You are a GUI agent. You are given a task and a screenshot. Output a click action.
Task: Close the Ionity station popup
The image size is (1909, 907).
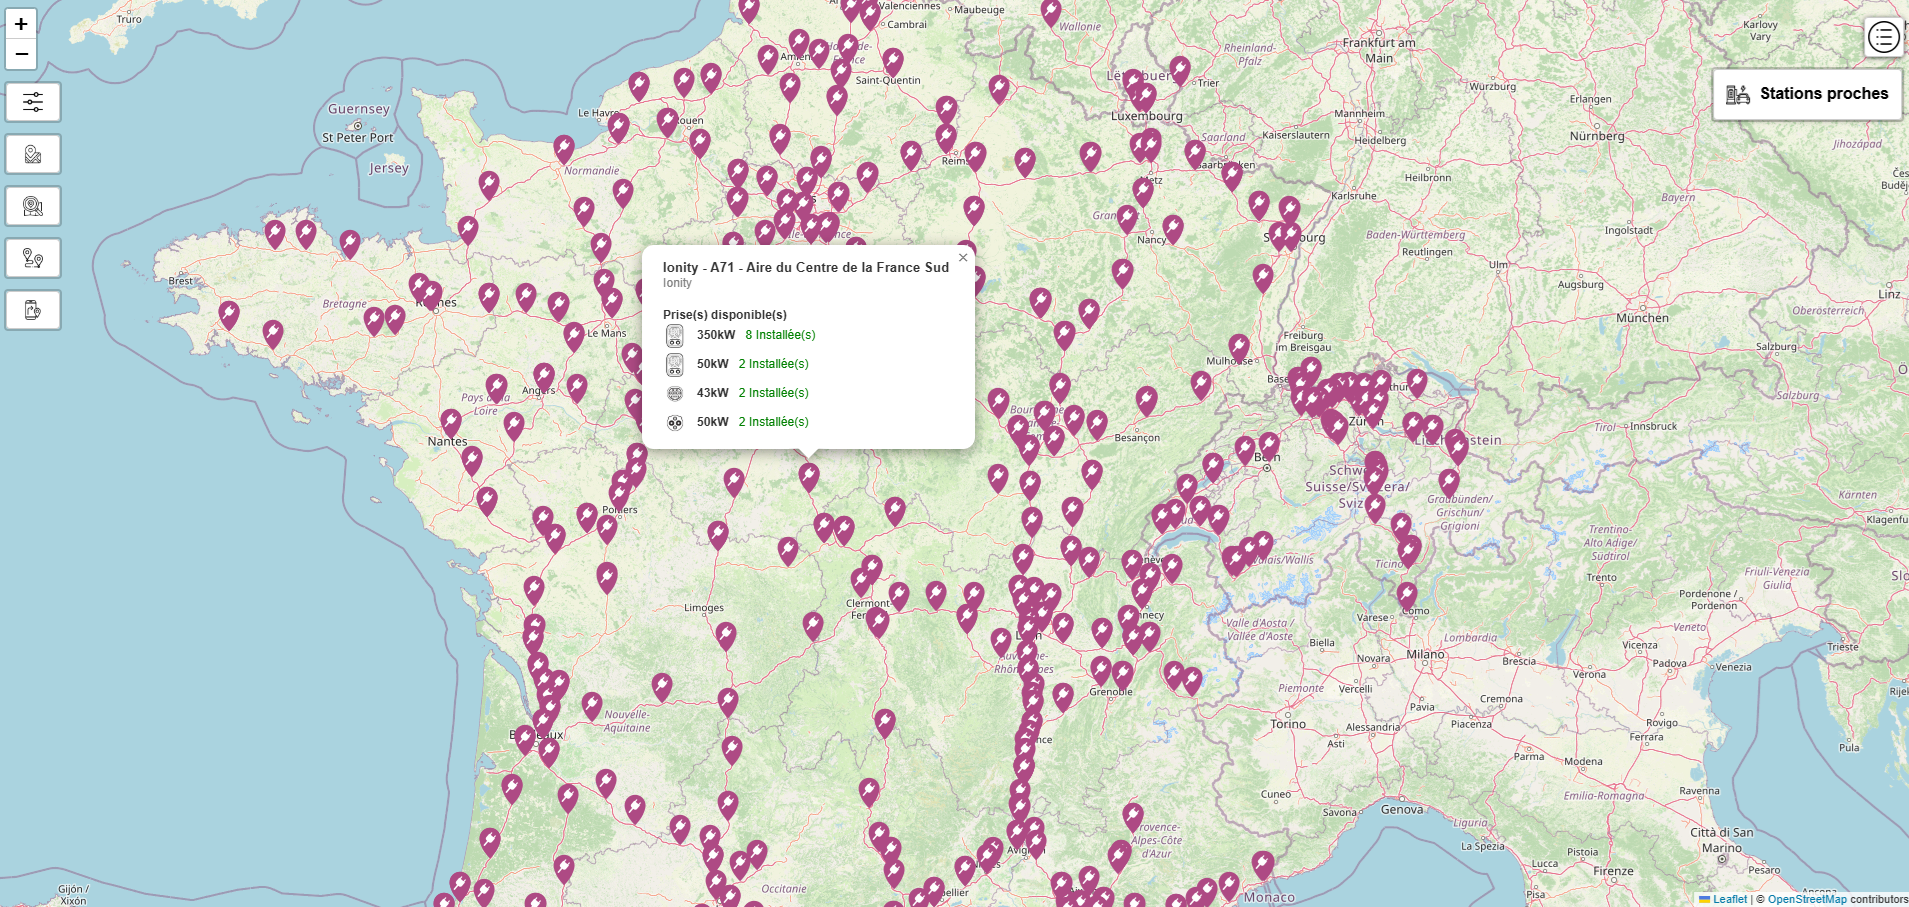(962, 258)
